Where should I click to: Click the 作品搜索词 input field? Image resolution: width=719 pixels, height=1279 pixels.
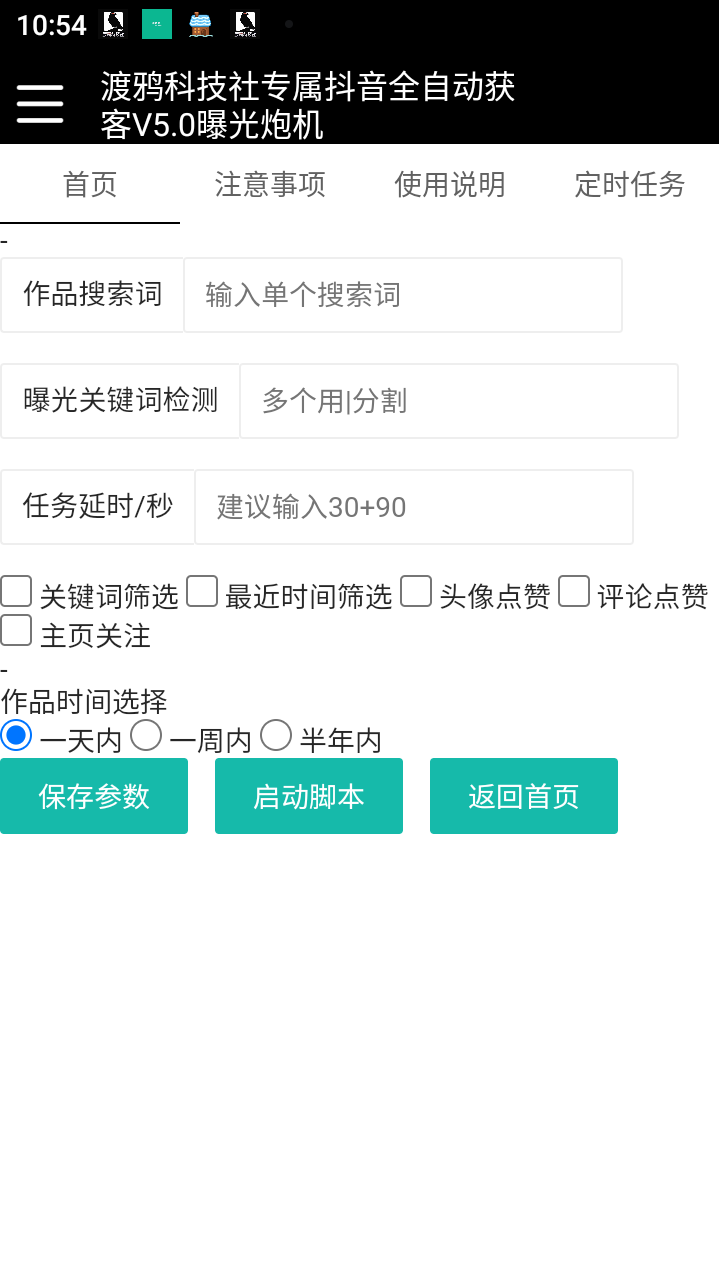coord(402,294)
